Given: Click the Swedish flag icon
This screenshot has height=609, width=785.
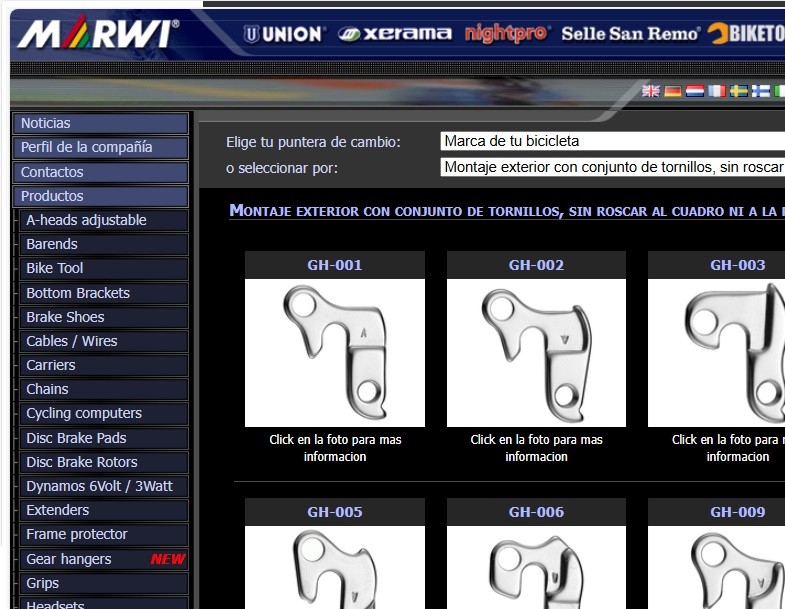Looking at the screenshot, I should 739,91.
